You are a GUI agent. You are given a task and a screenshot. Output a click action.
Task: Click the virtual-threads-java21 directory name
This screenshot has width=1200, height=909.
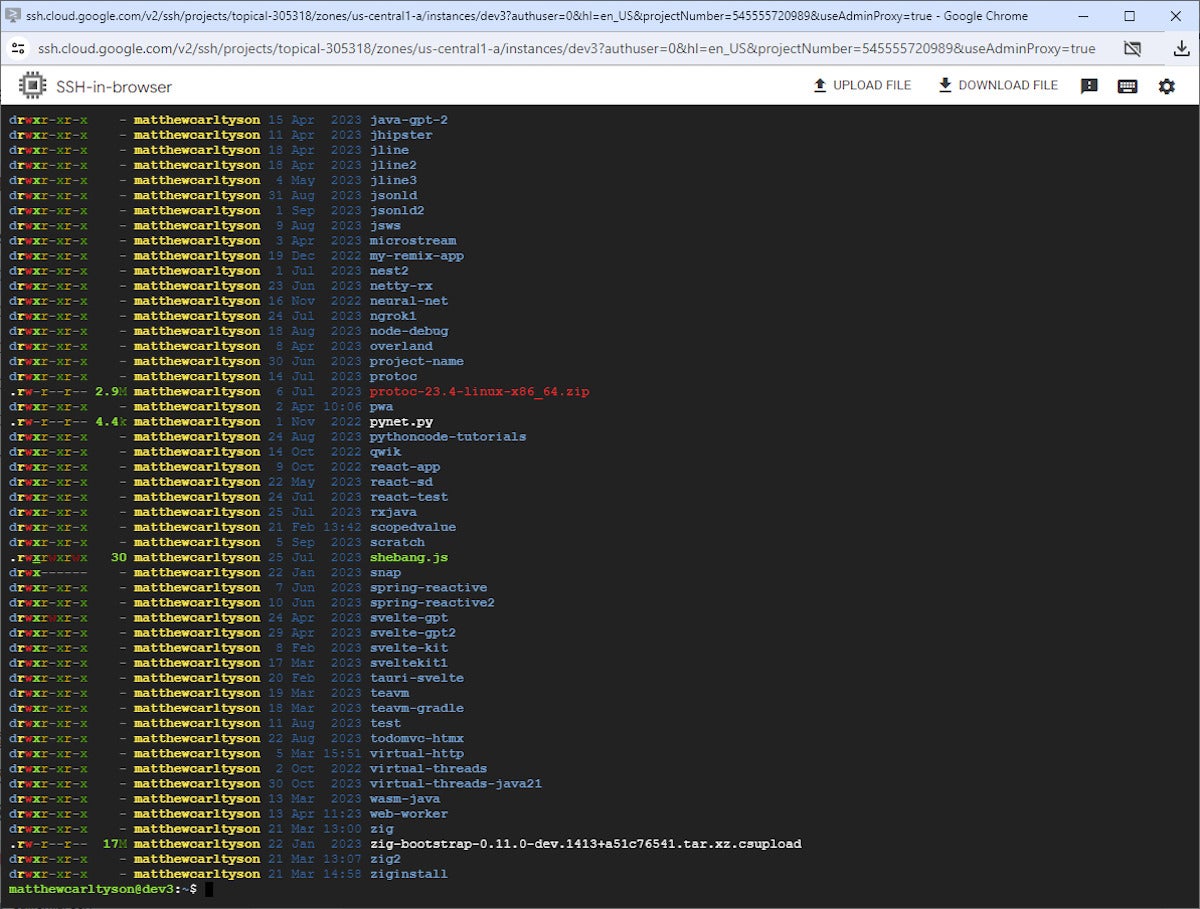point(456,784)
